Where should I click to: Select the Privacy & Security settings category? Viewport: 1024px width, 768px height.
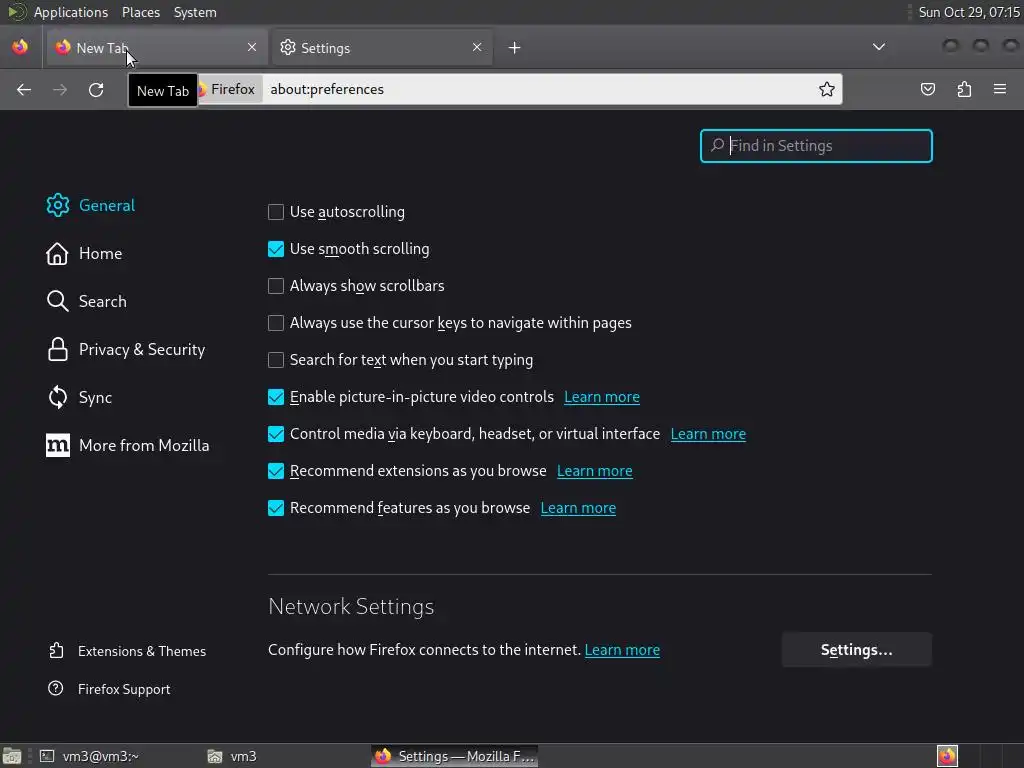pos(141,349)
